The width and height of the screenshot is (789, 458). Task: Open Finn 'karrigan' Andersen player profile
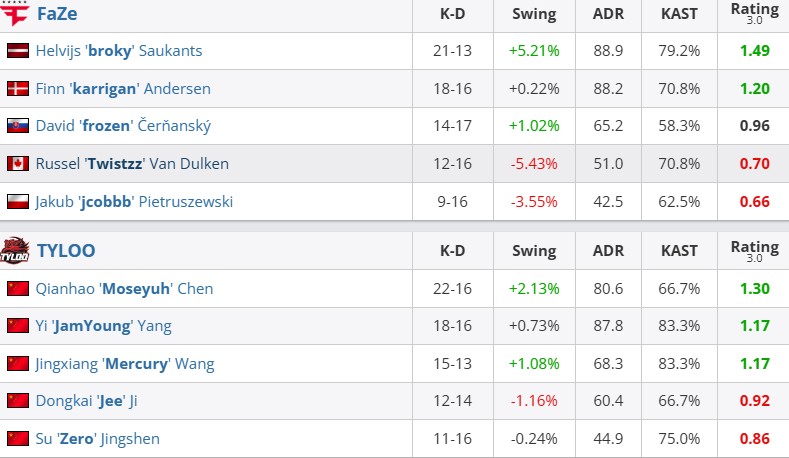[123, 89]
